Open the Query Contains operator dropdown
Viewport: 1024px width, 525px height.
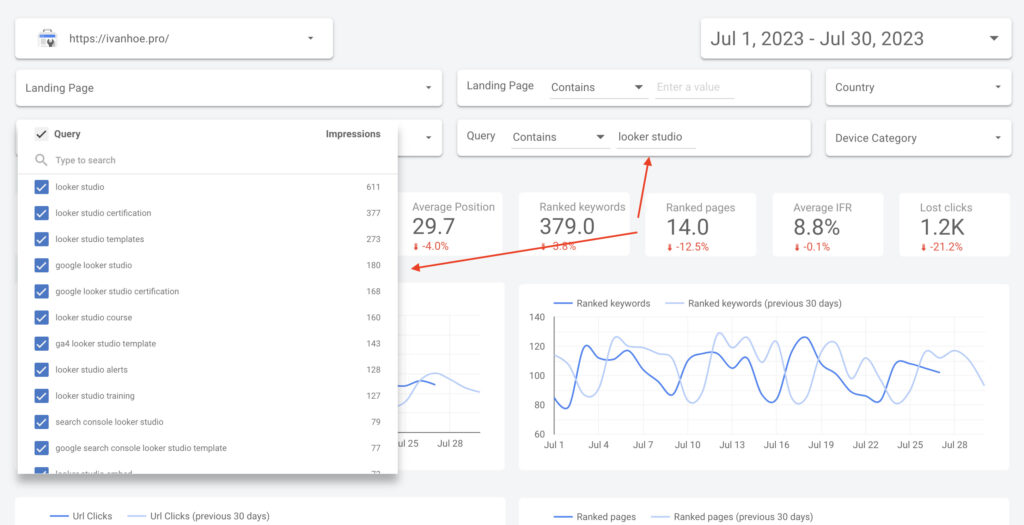coord(559,137)
